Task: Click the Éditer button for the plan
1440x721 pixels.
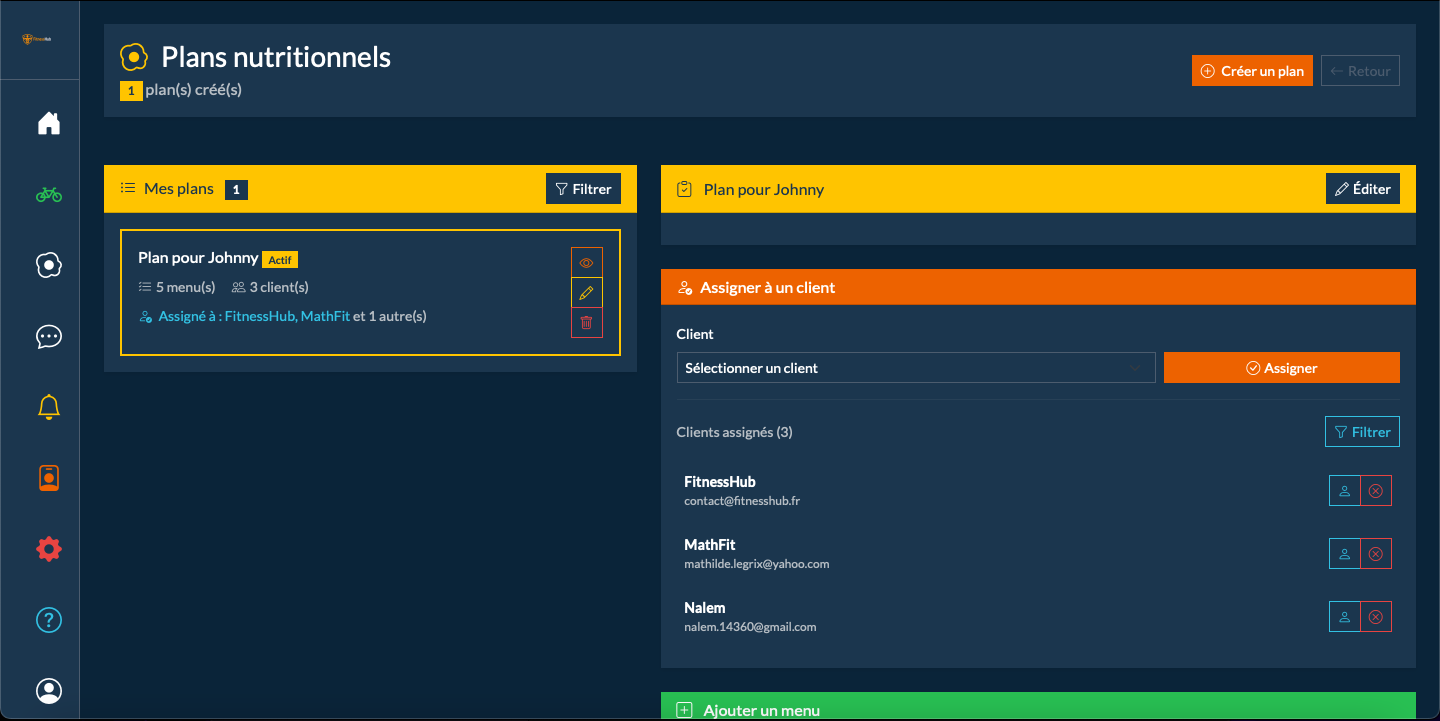Action: 1362,189
